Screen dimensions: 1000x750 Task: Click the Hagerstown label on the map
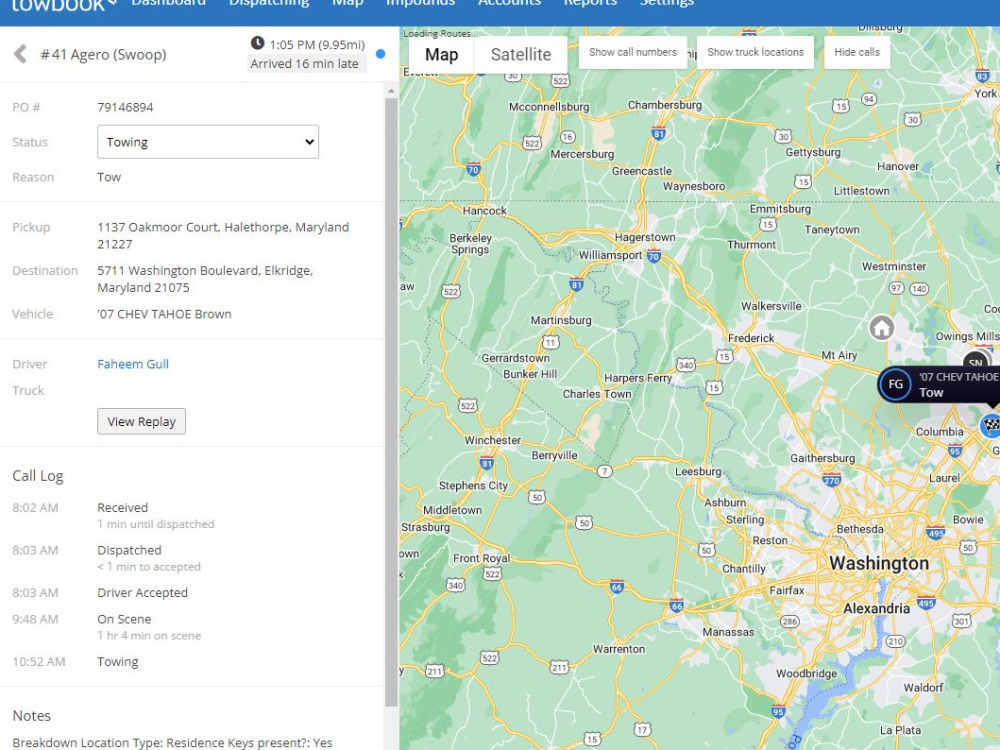pos(645,237)
